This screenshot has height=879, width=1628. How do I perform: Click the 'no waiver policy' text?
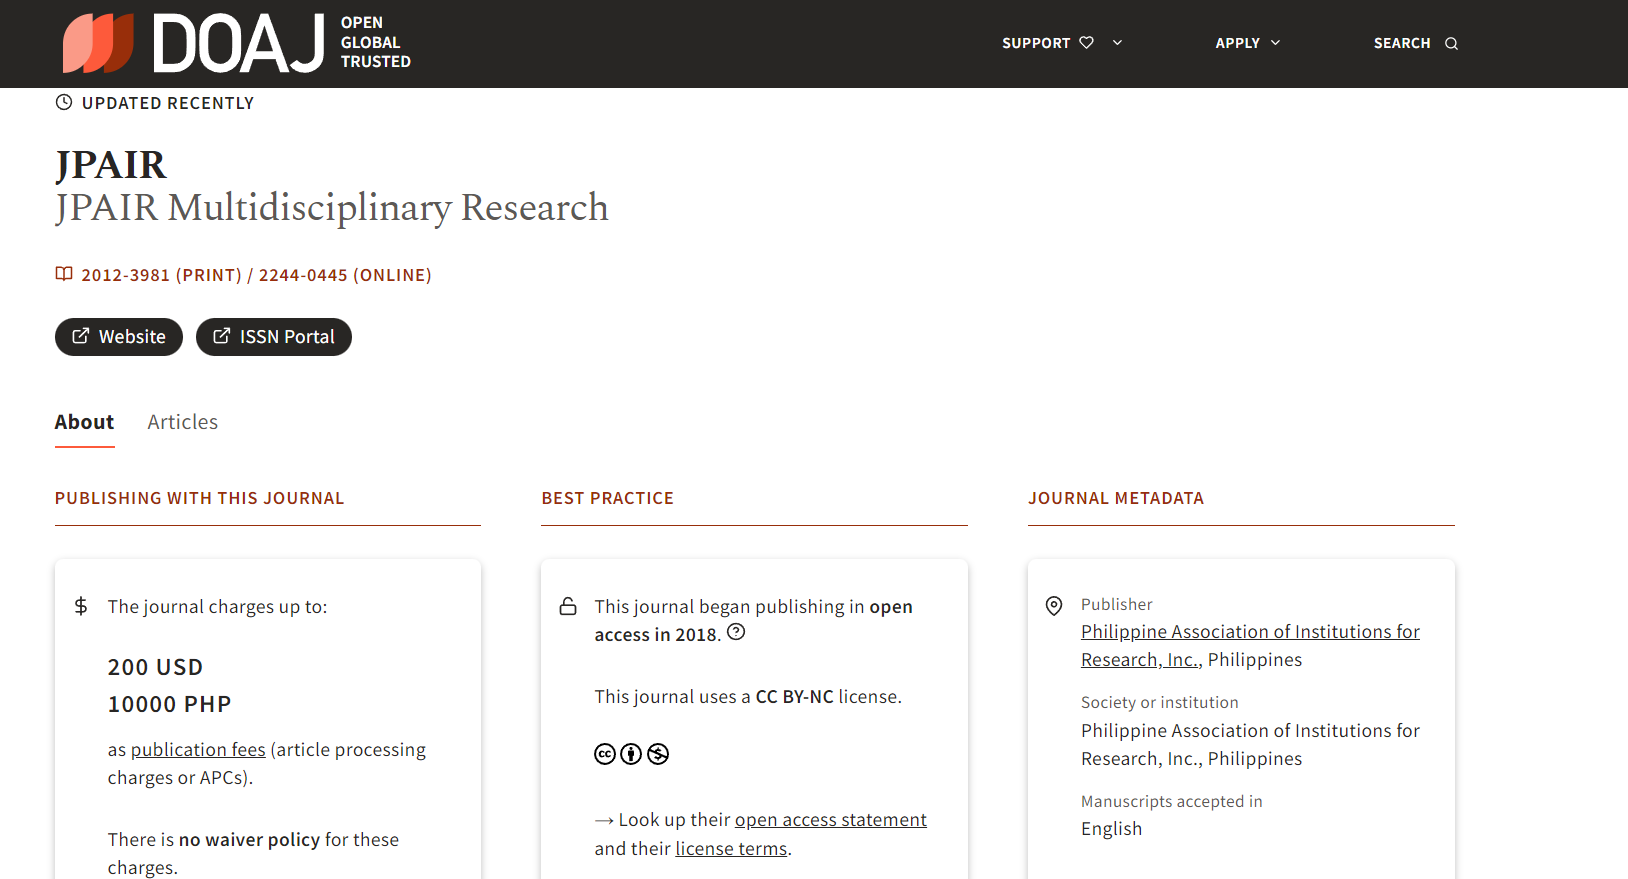pyautogui.click(x=249, y=840)
